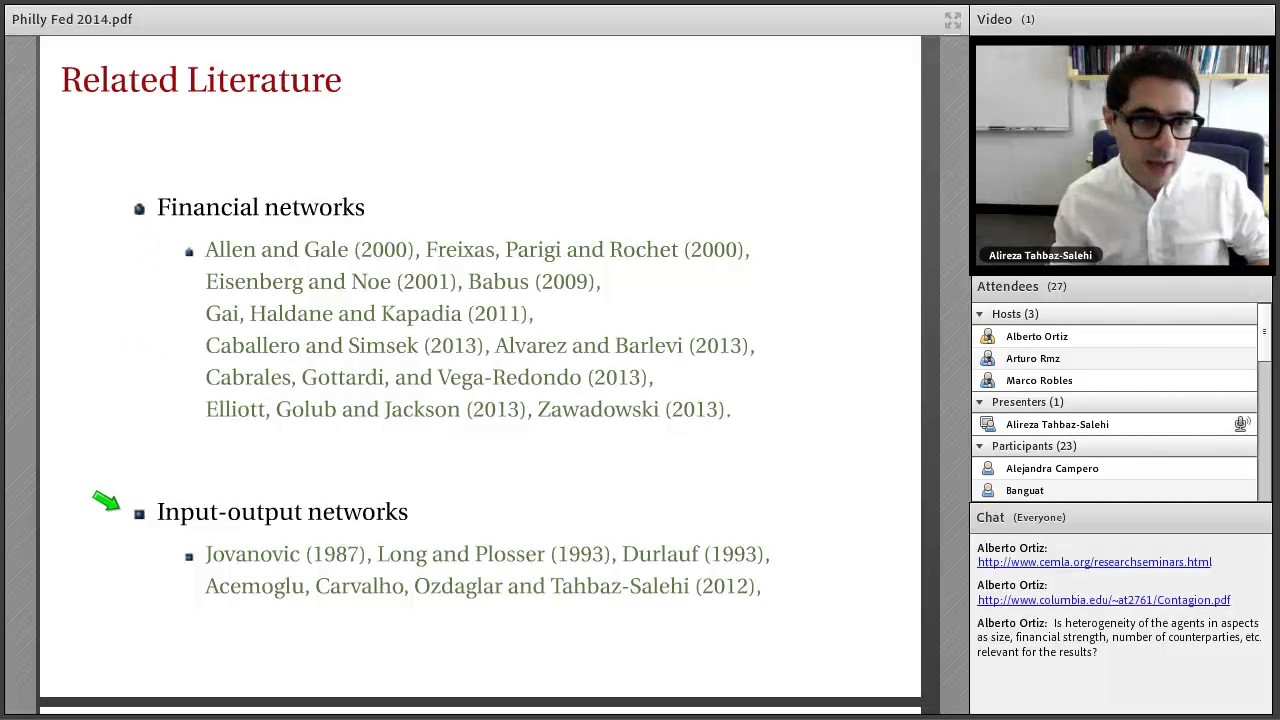This screenshot has width=1280, height=720.
Task: Select participant name Banguat
Action: (1025, 491)
